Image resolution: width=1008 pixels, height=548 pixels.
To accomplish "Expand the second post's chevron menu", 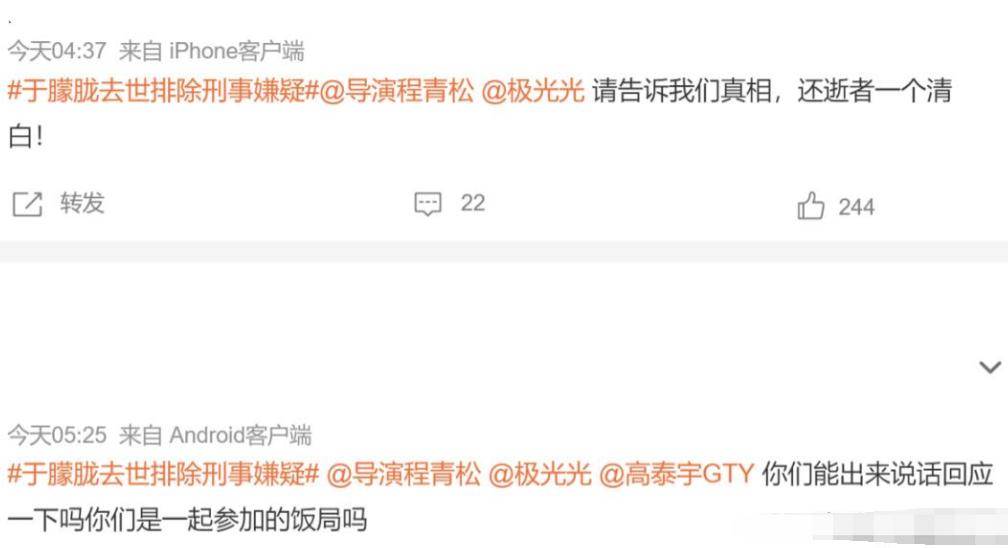I will coord(989,367).
